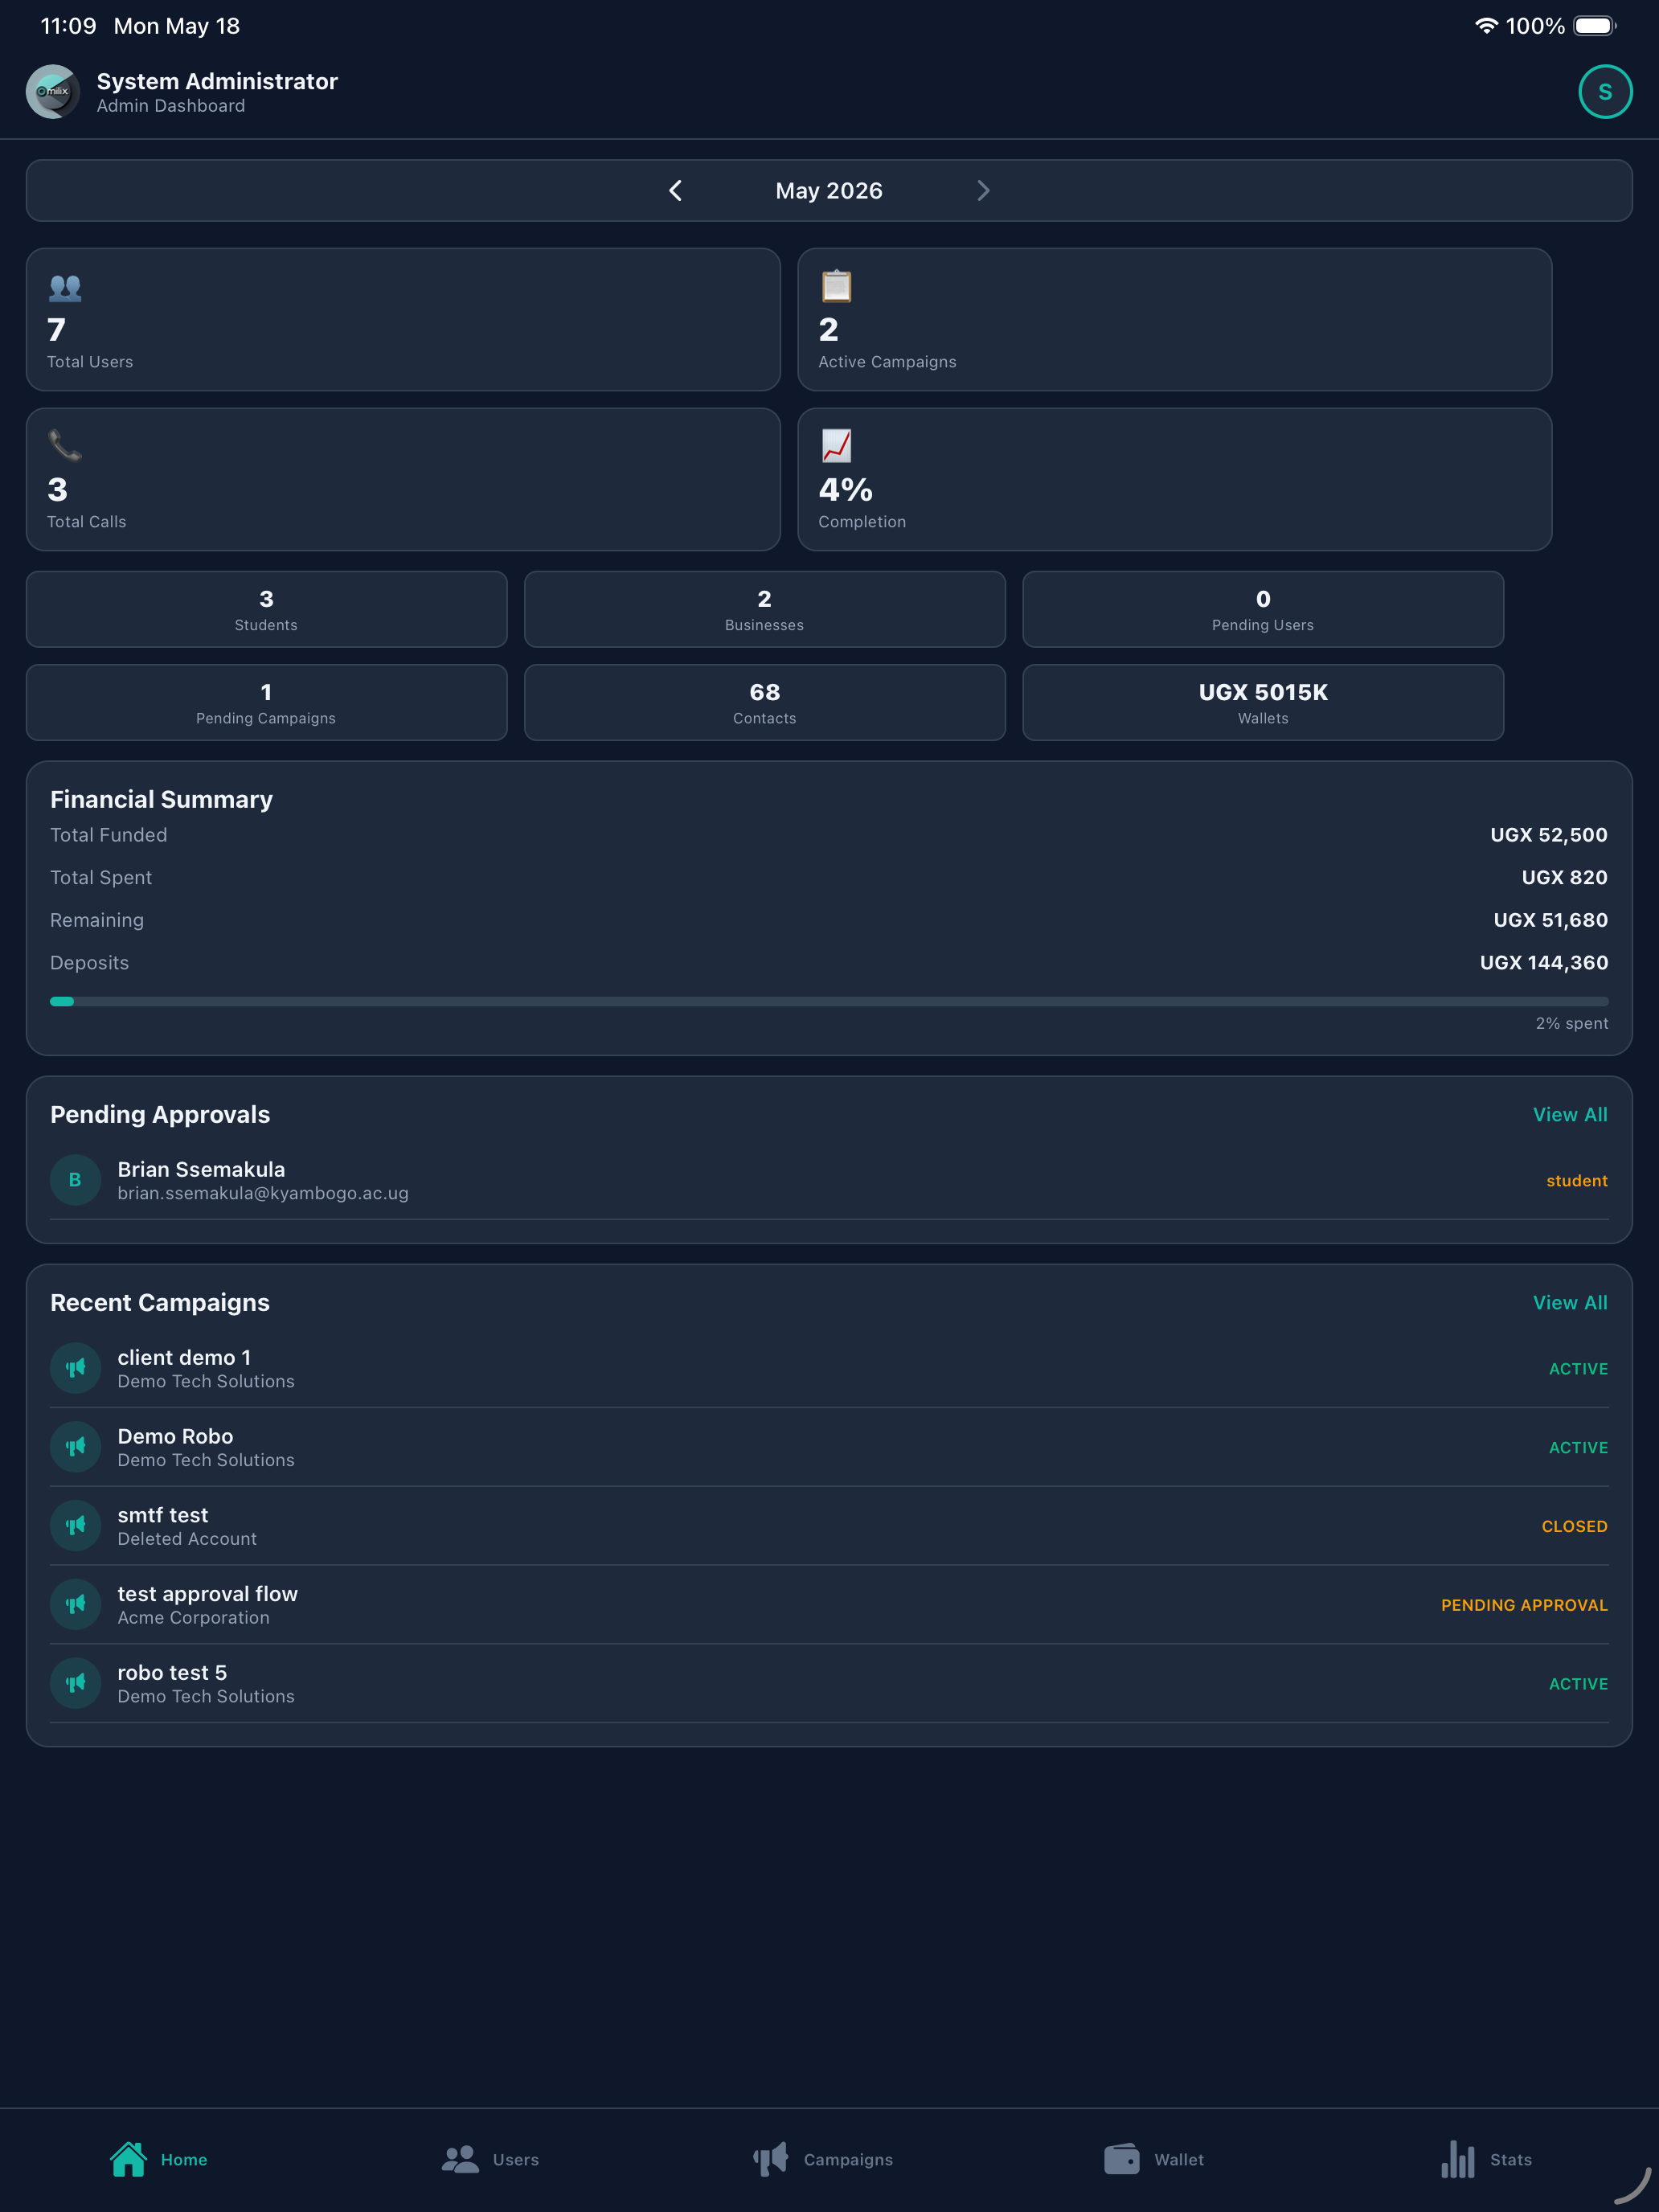Switch to the Users tab label

(x=515, y=2160)
